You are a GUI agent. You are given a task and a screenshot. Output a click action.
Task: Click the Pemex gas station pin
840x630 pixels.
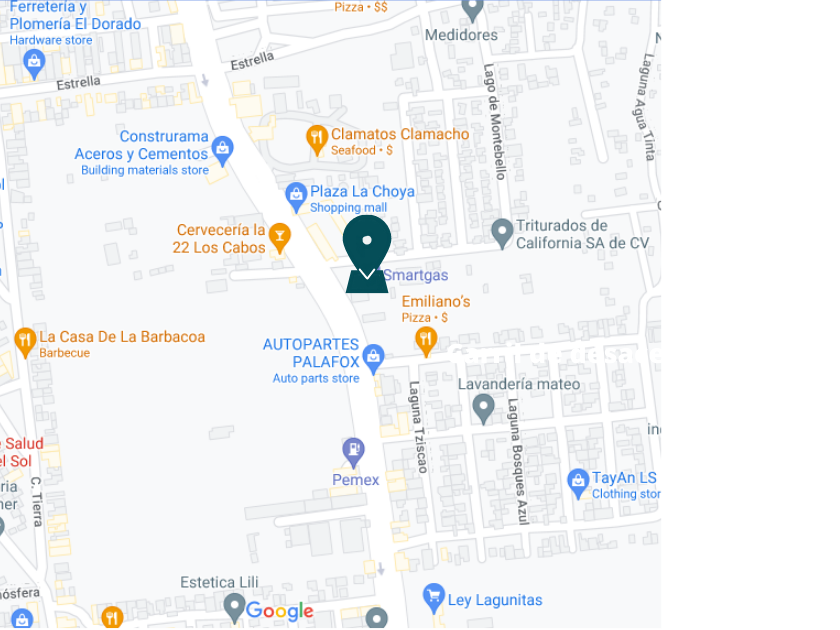353,452
